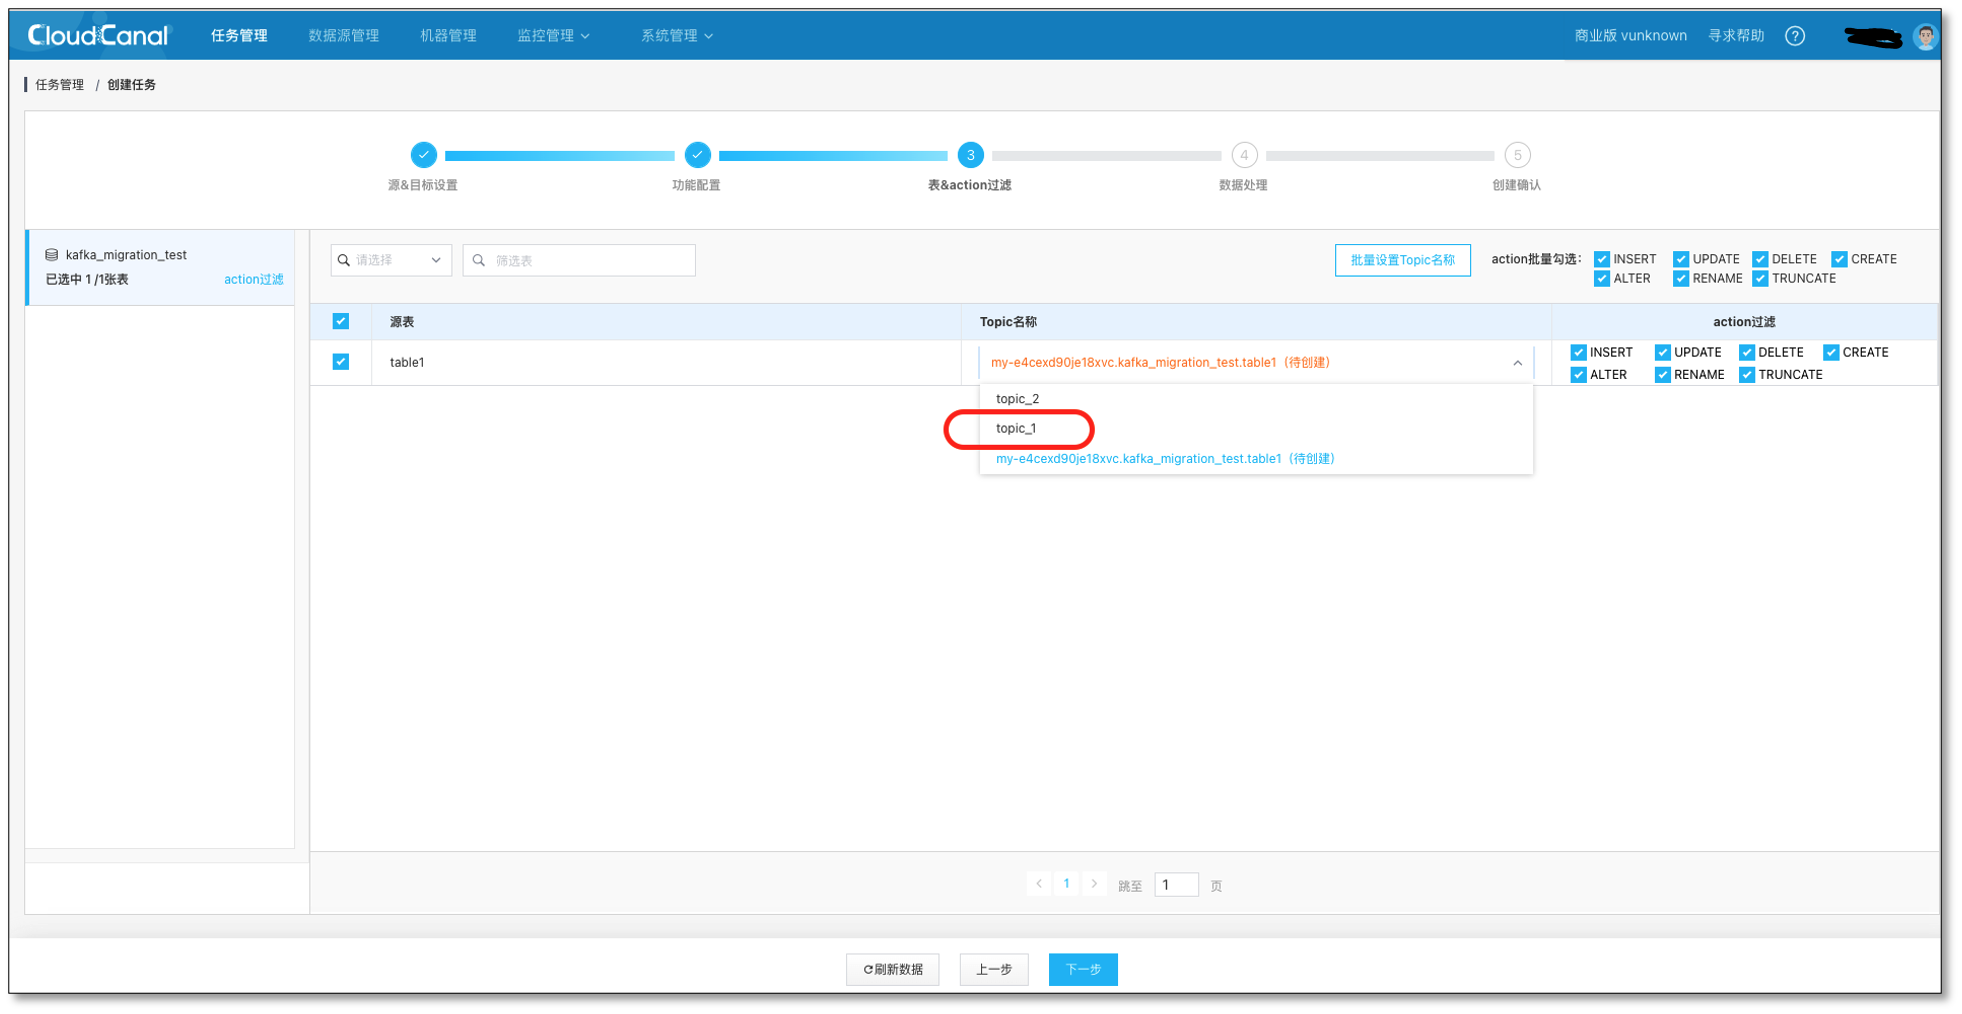This screenshot has height=1014, width=1962.
Task: Click 批量设置Topic名称 button
Action: coord(1402,260)
